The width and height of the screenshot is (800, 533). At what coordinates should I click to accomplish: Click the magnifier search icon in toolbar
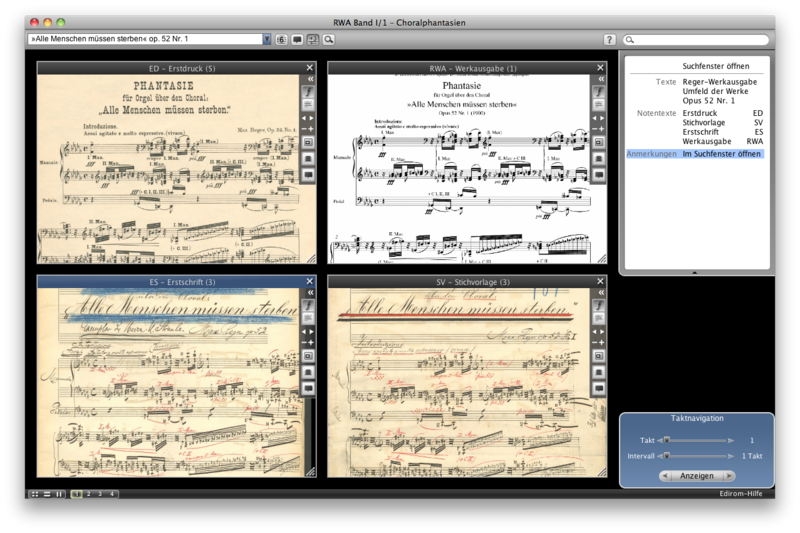(x=328, y=39)
